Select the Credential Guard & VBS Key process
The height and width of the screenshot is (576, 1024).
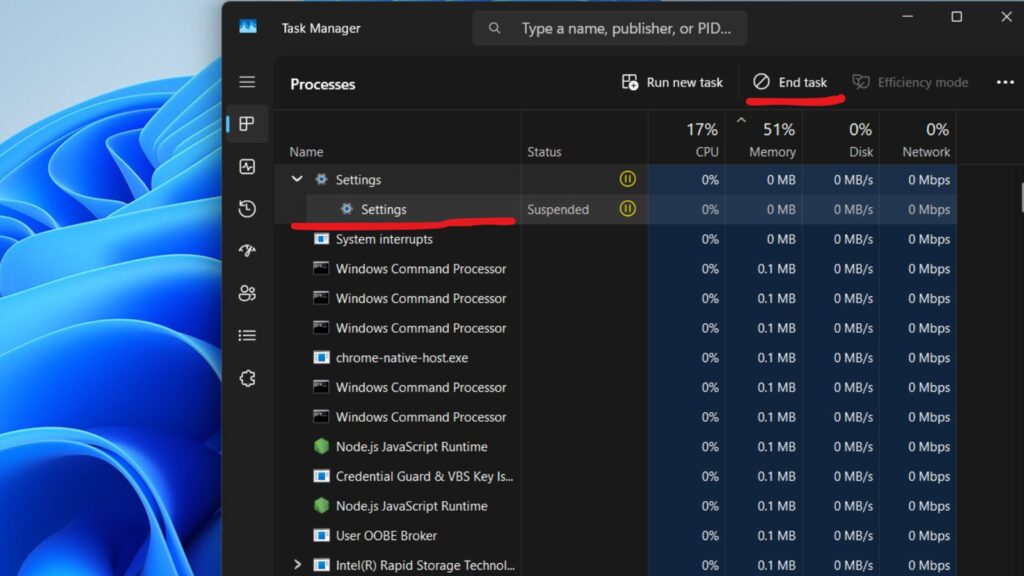point(615,477)
